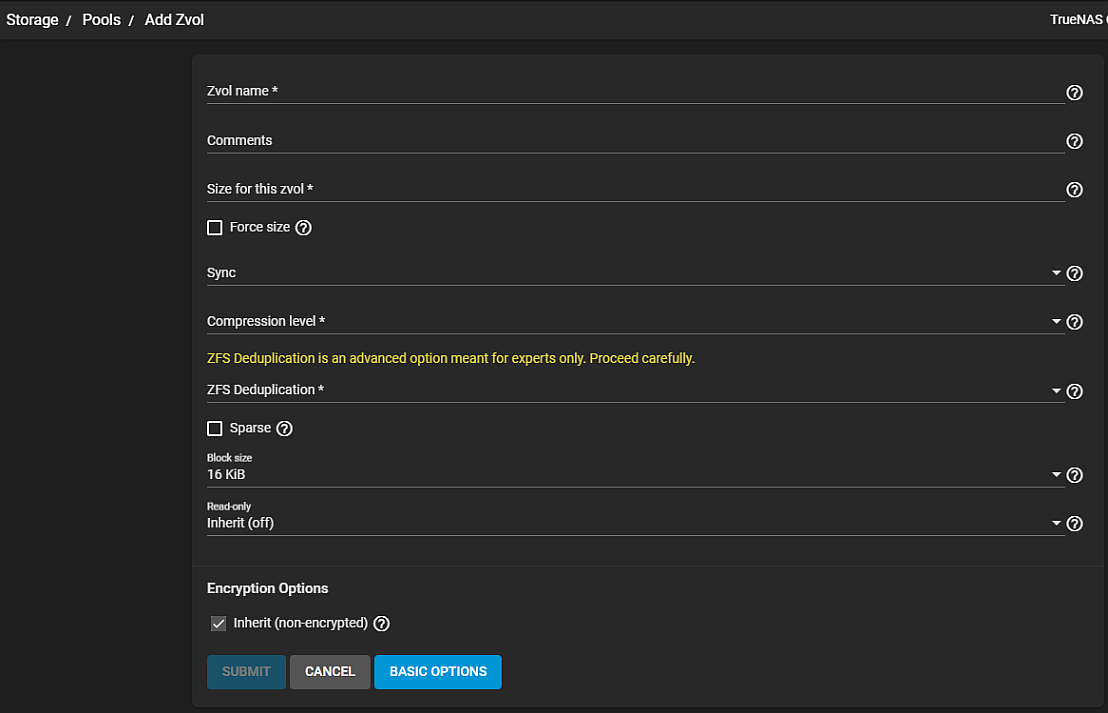Show help for the Sync option
Screen dimensions: 1108x713
click(x=1075, y=274)
